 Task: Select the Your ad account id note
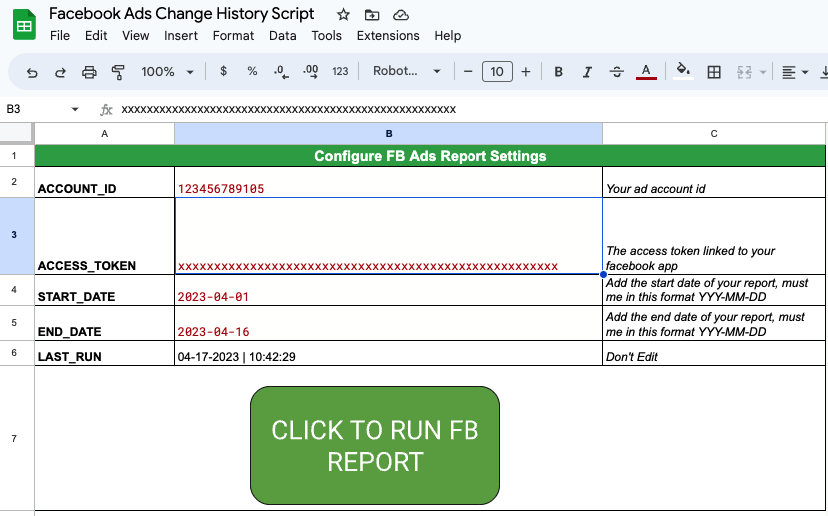(x=714, y=182)
